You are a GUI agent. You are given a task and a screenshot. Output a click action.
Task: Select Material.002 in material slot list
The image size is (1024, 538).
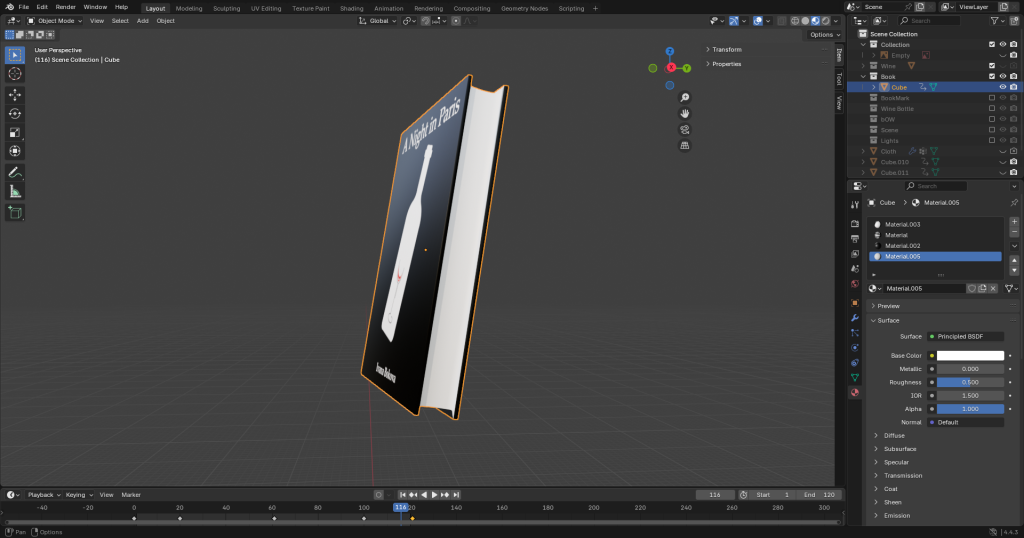(902, 245)
